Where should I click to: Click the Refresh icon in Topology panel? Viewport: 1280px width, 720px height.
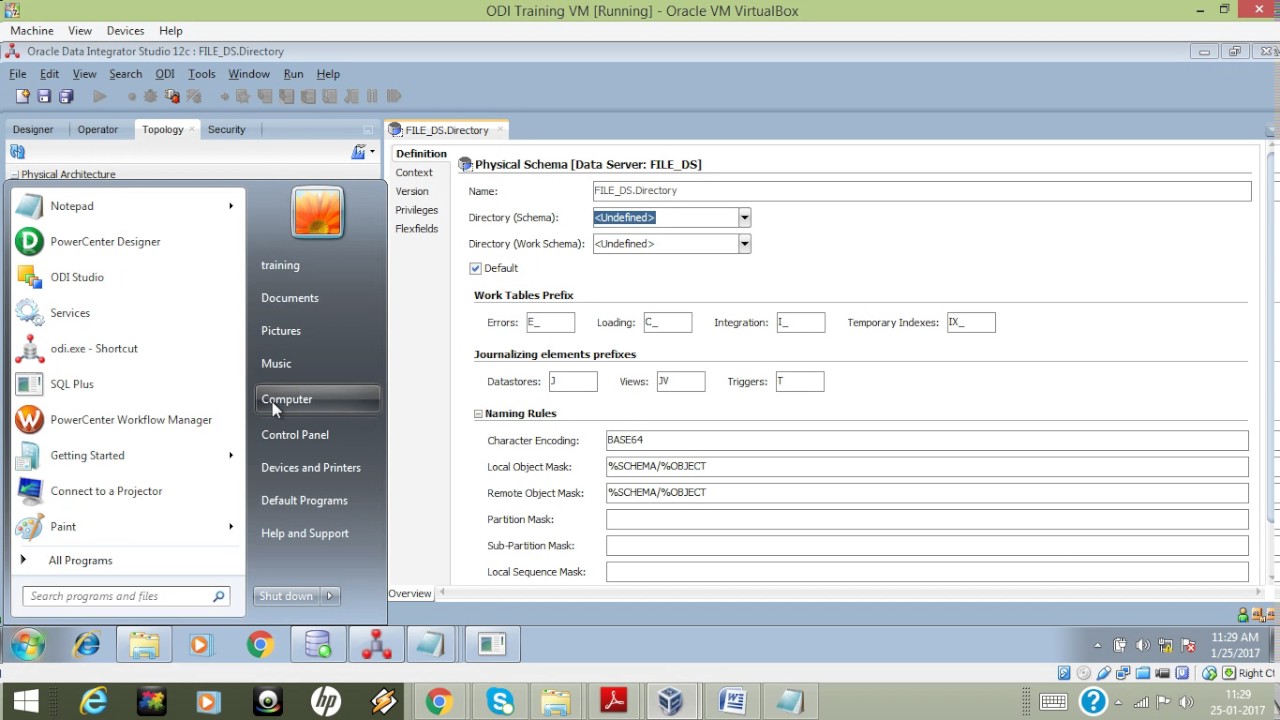tap(17, 152)
